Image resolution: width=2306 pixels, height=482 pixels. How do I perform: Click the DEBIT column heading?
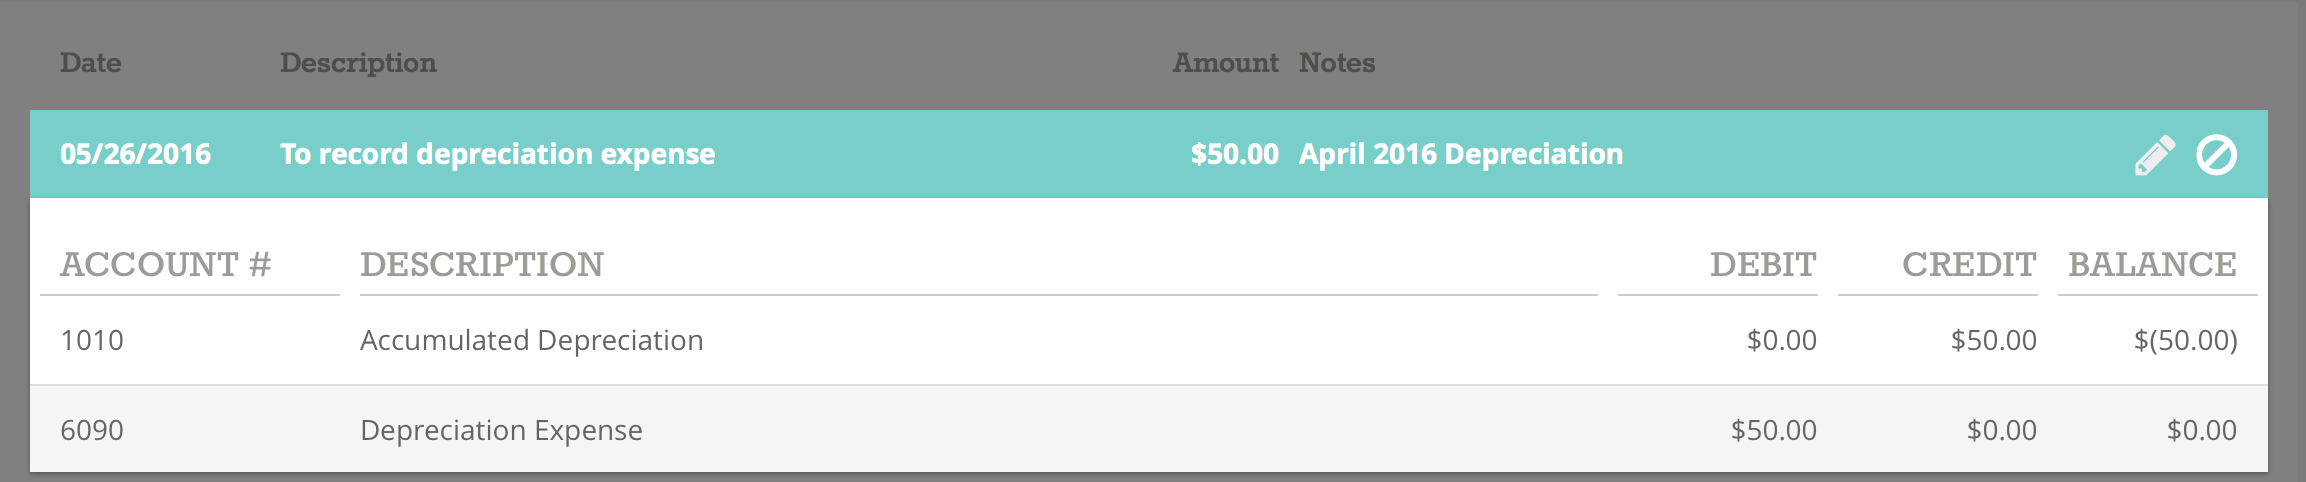(1763, 264)
